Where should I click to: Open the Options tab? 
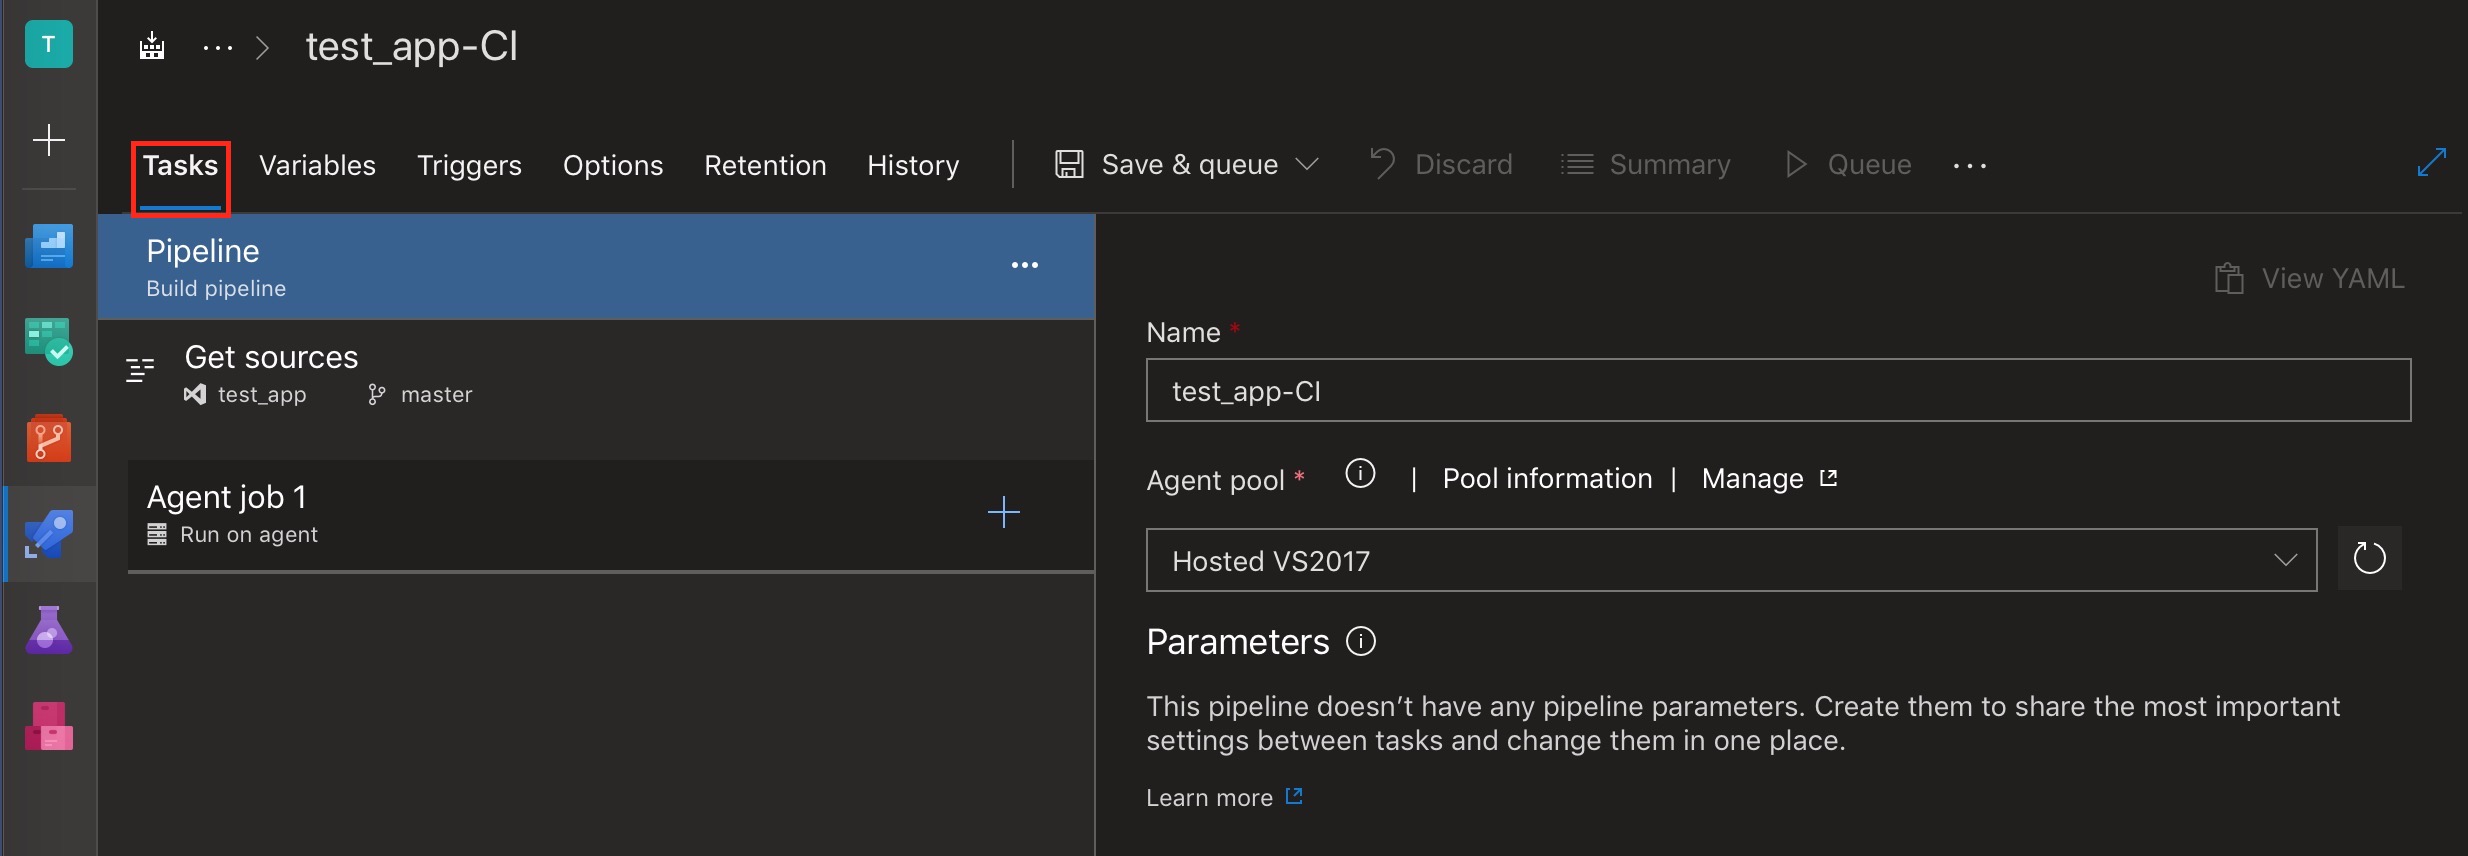click(613, 166)
